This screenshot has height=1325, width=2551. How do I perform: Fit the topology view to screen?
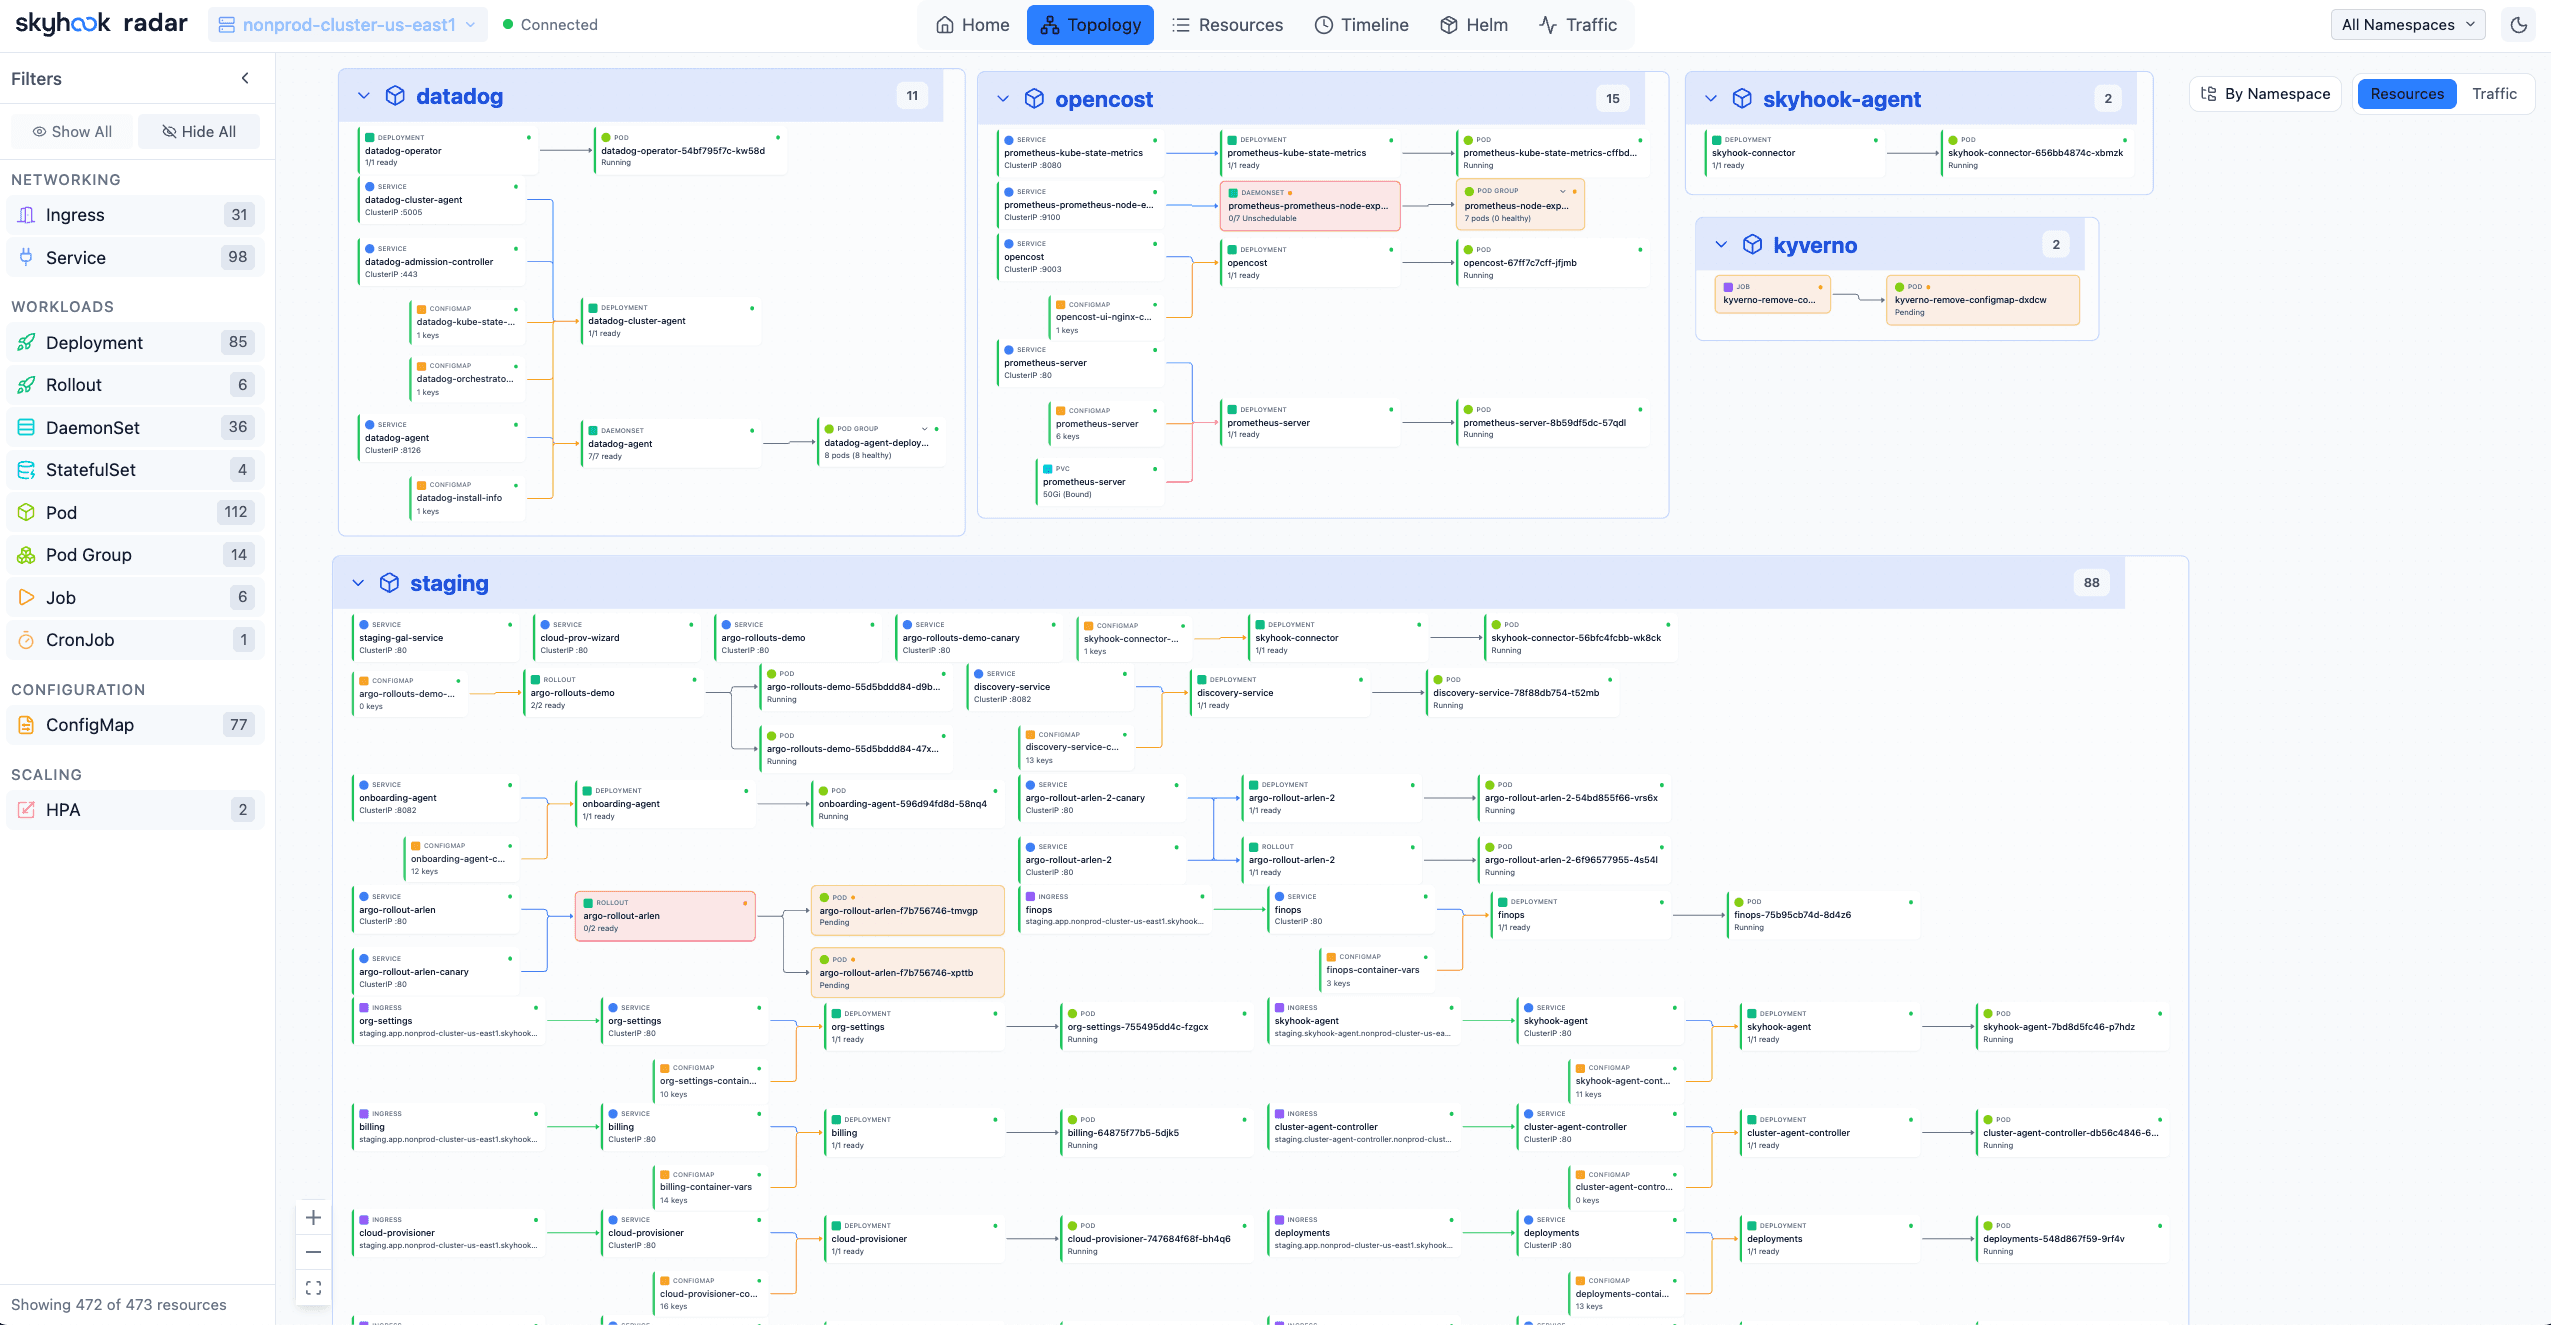point(313,1288)
